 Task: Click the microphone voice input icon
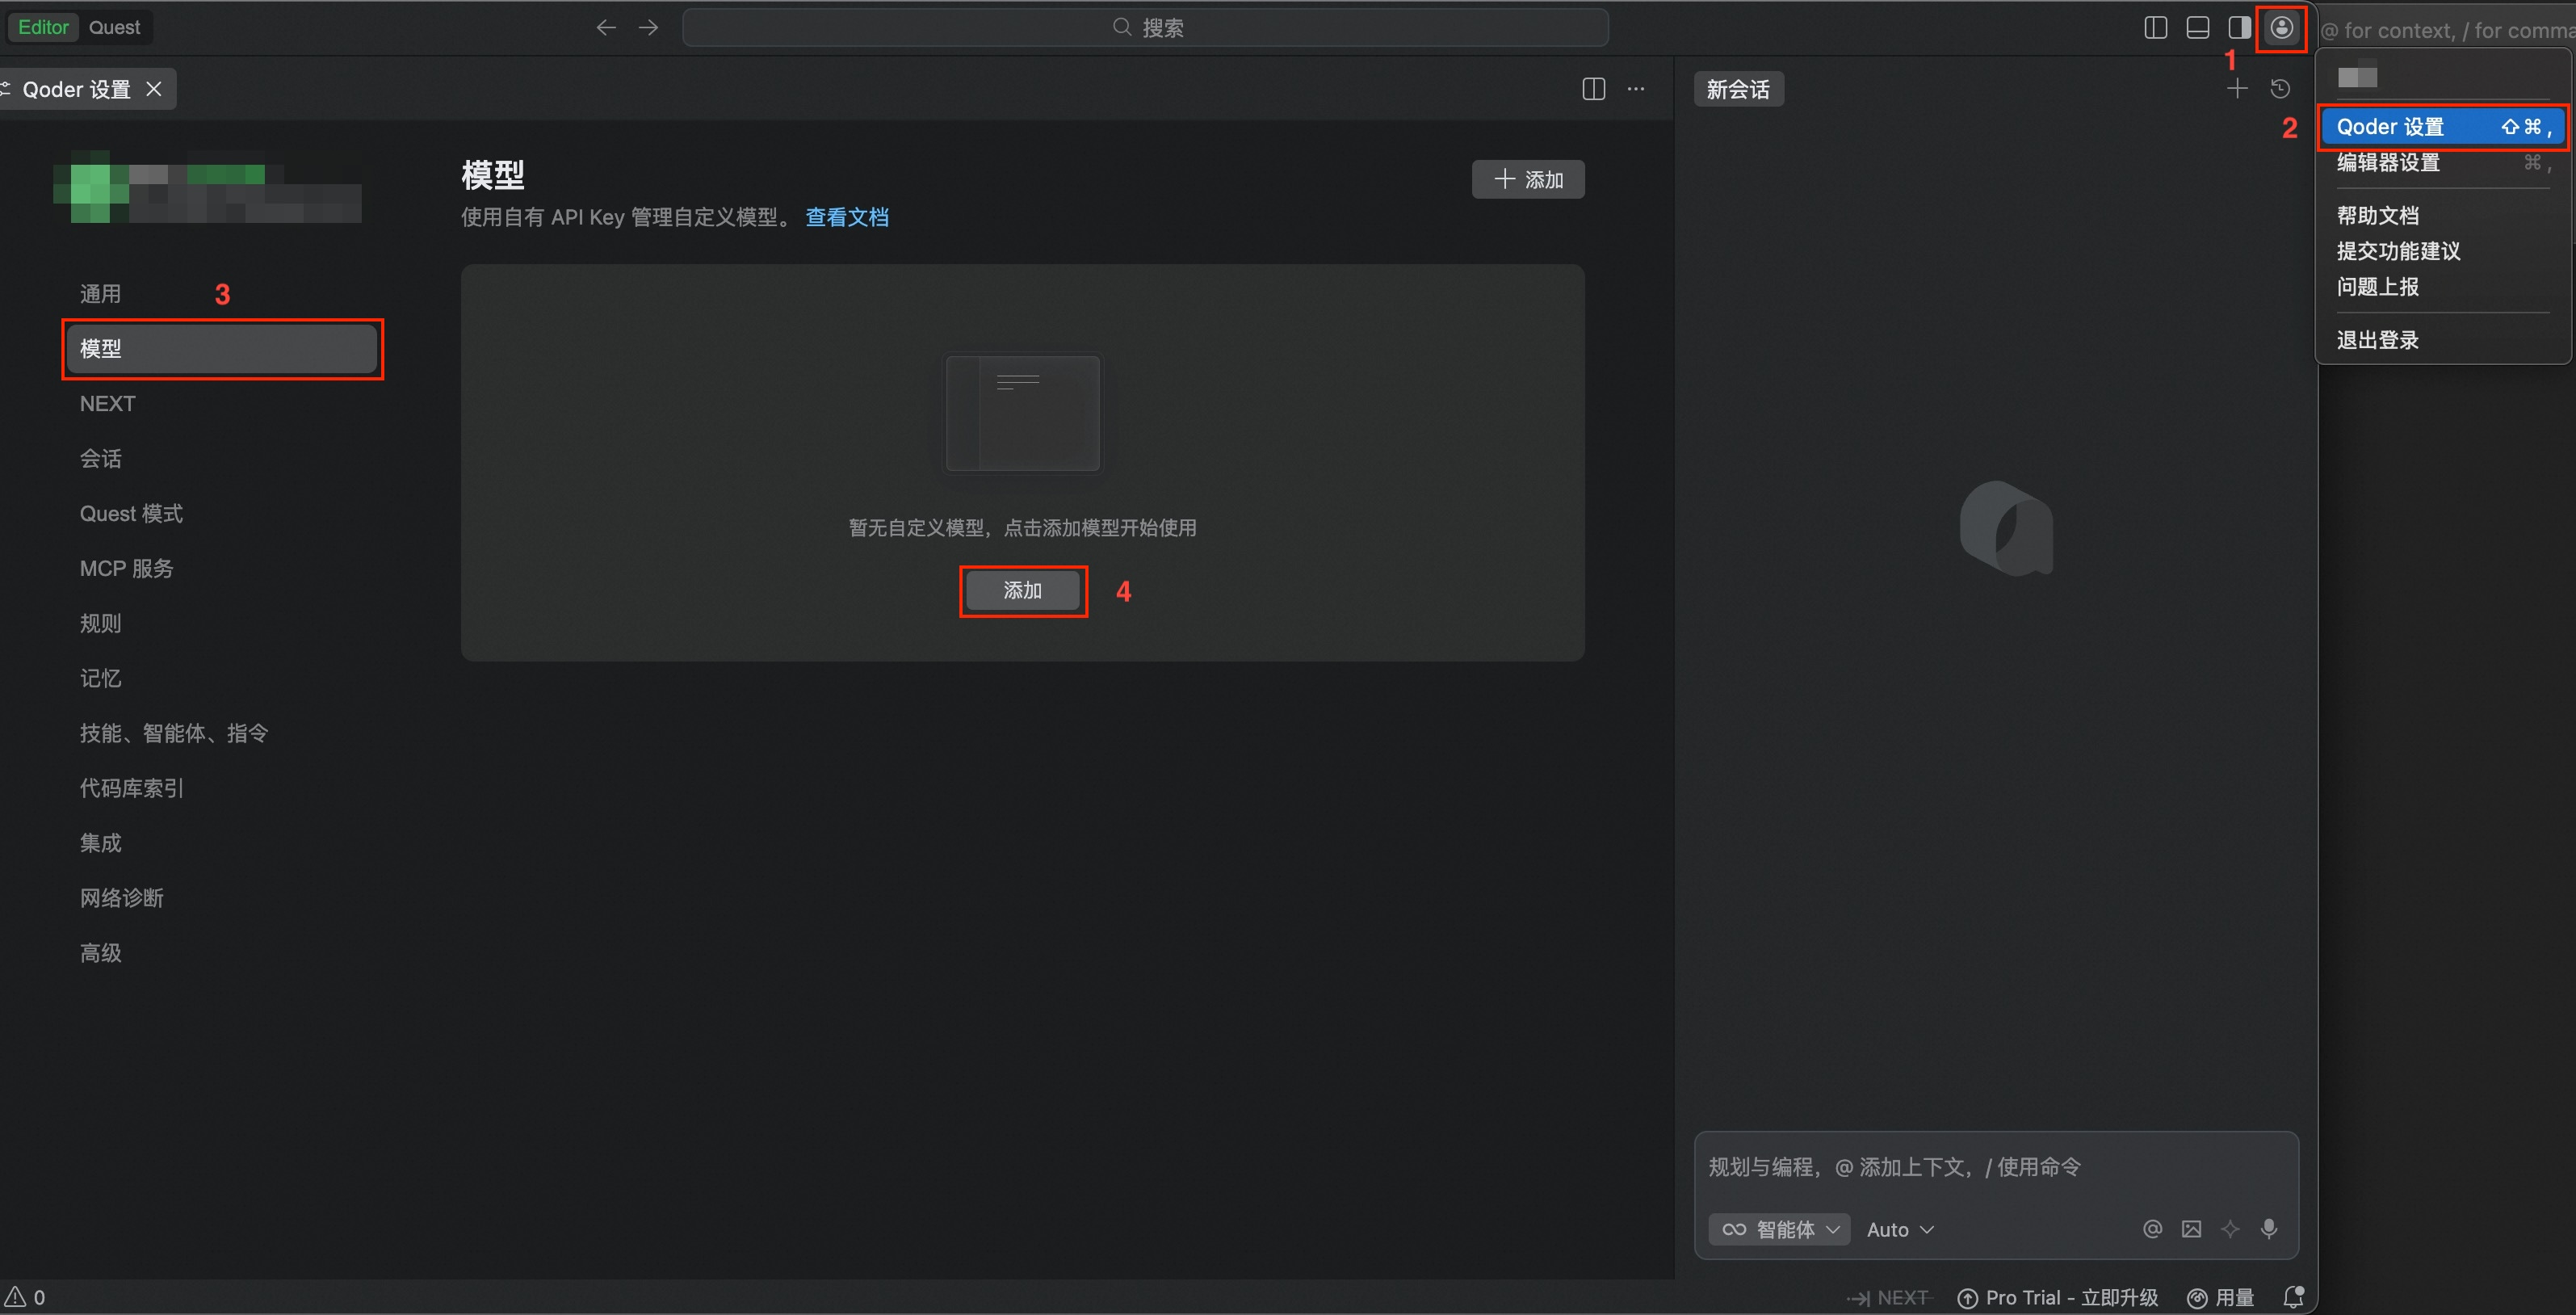point(2269,1229)
